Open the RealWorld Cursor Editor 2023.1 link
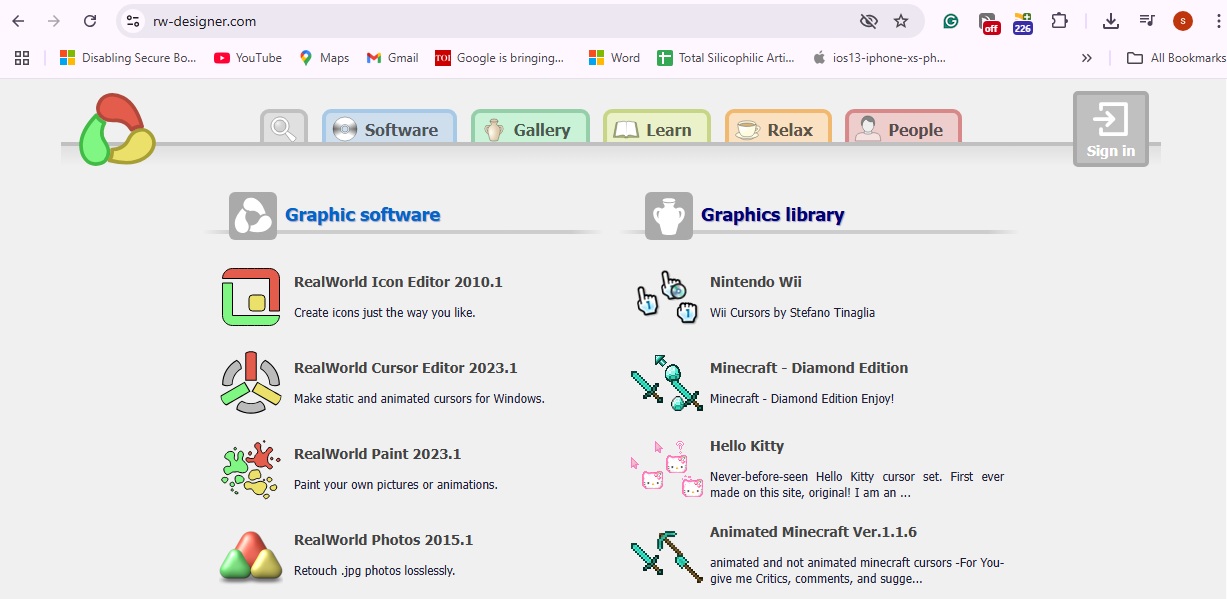1227x599 pixels. (x=406, y=368)
